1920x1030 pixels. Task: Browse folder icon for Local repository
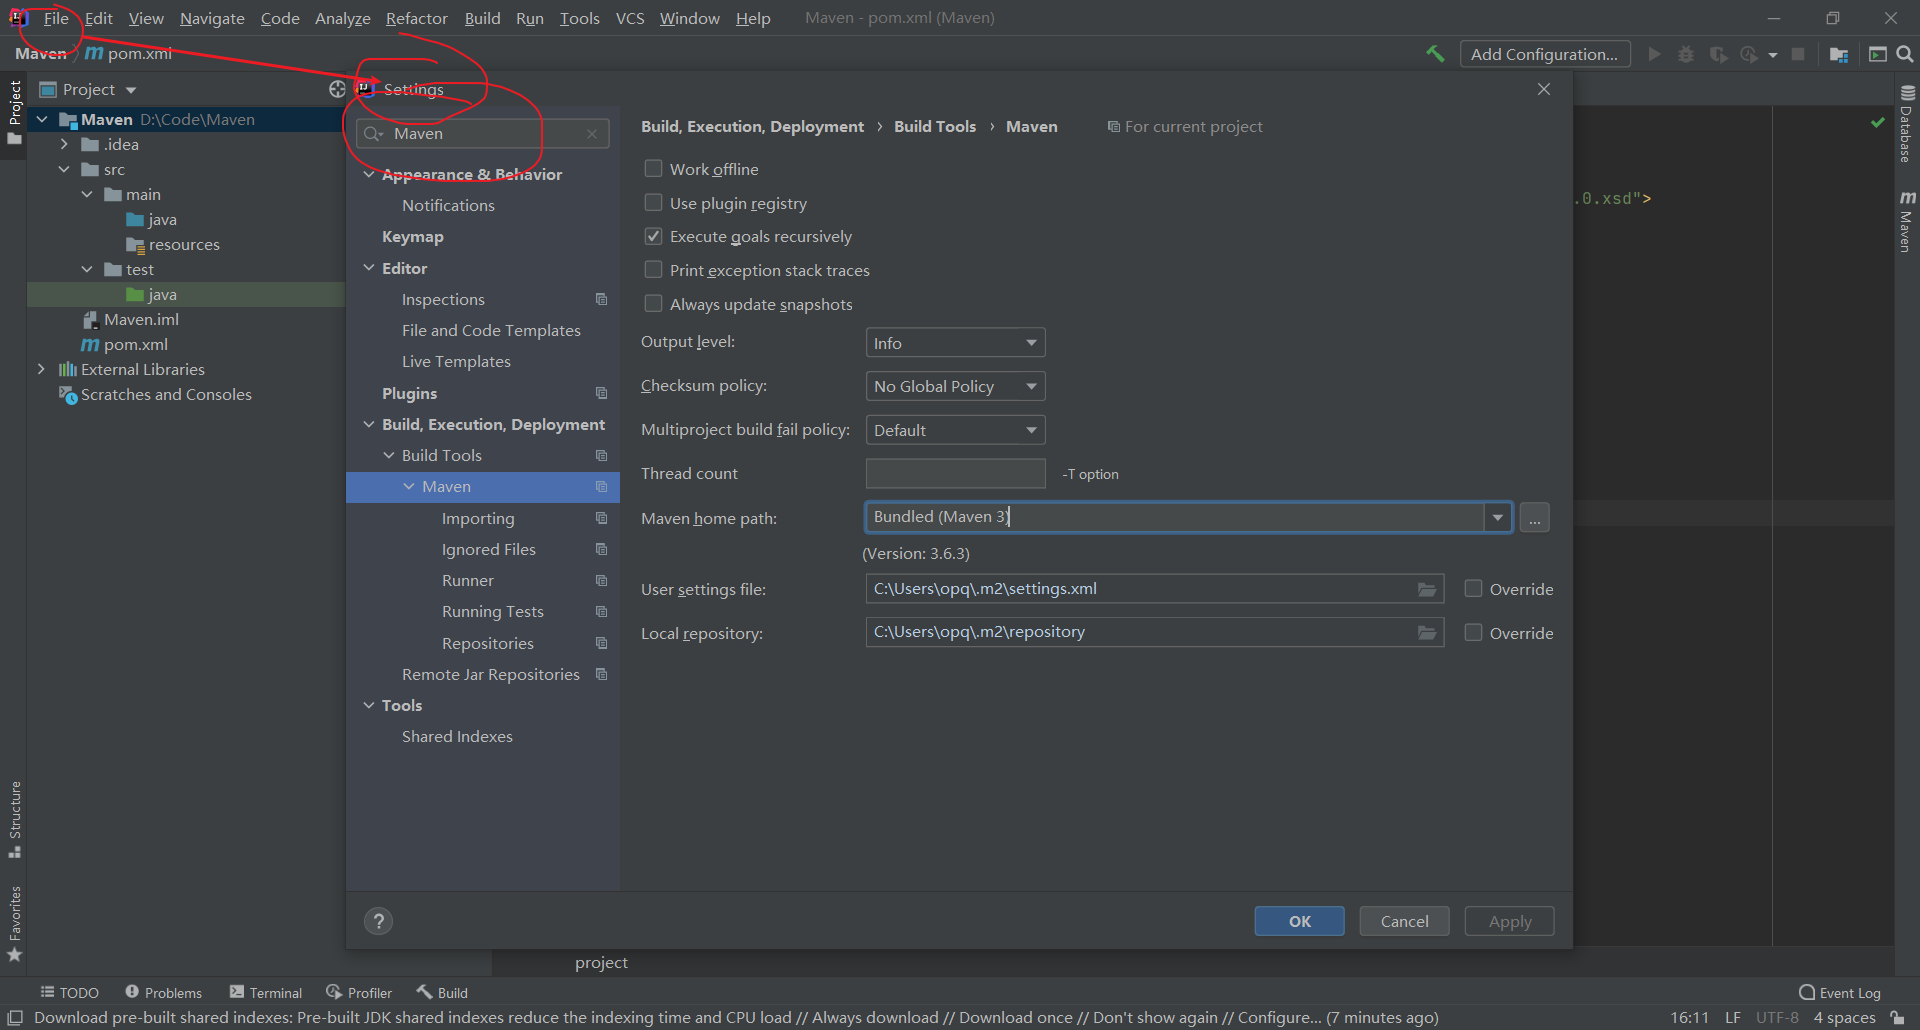tap(1427, 632)
